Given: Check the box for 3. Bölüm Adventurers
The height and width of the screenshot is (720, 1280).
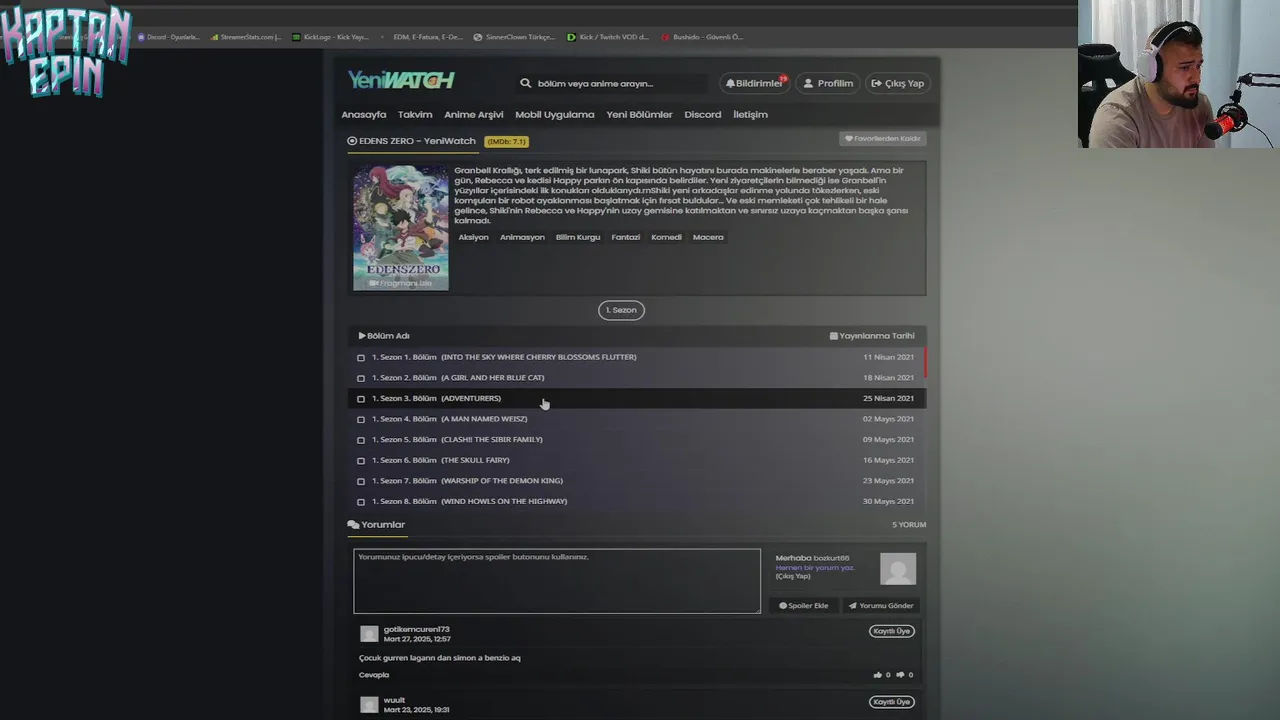Looking at the screenshot, I should click(x=361, y=399).
